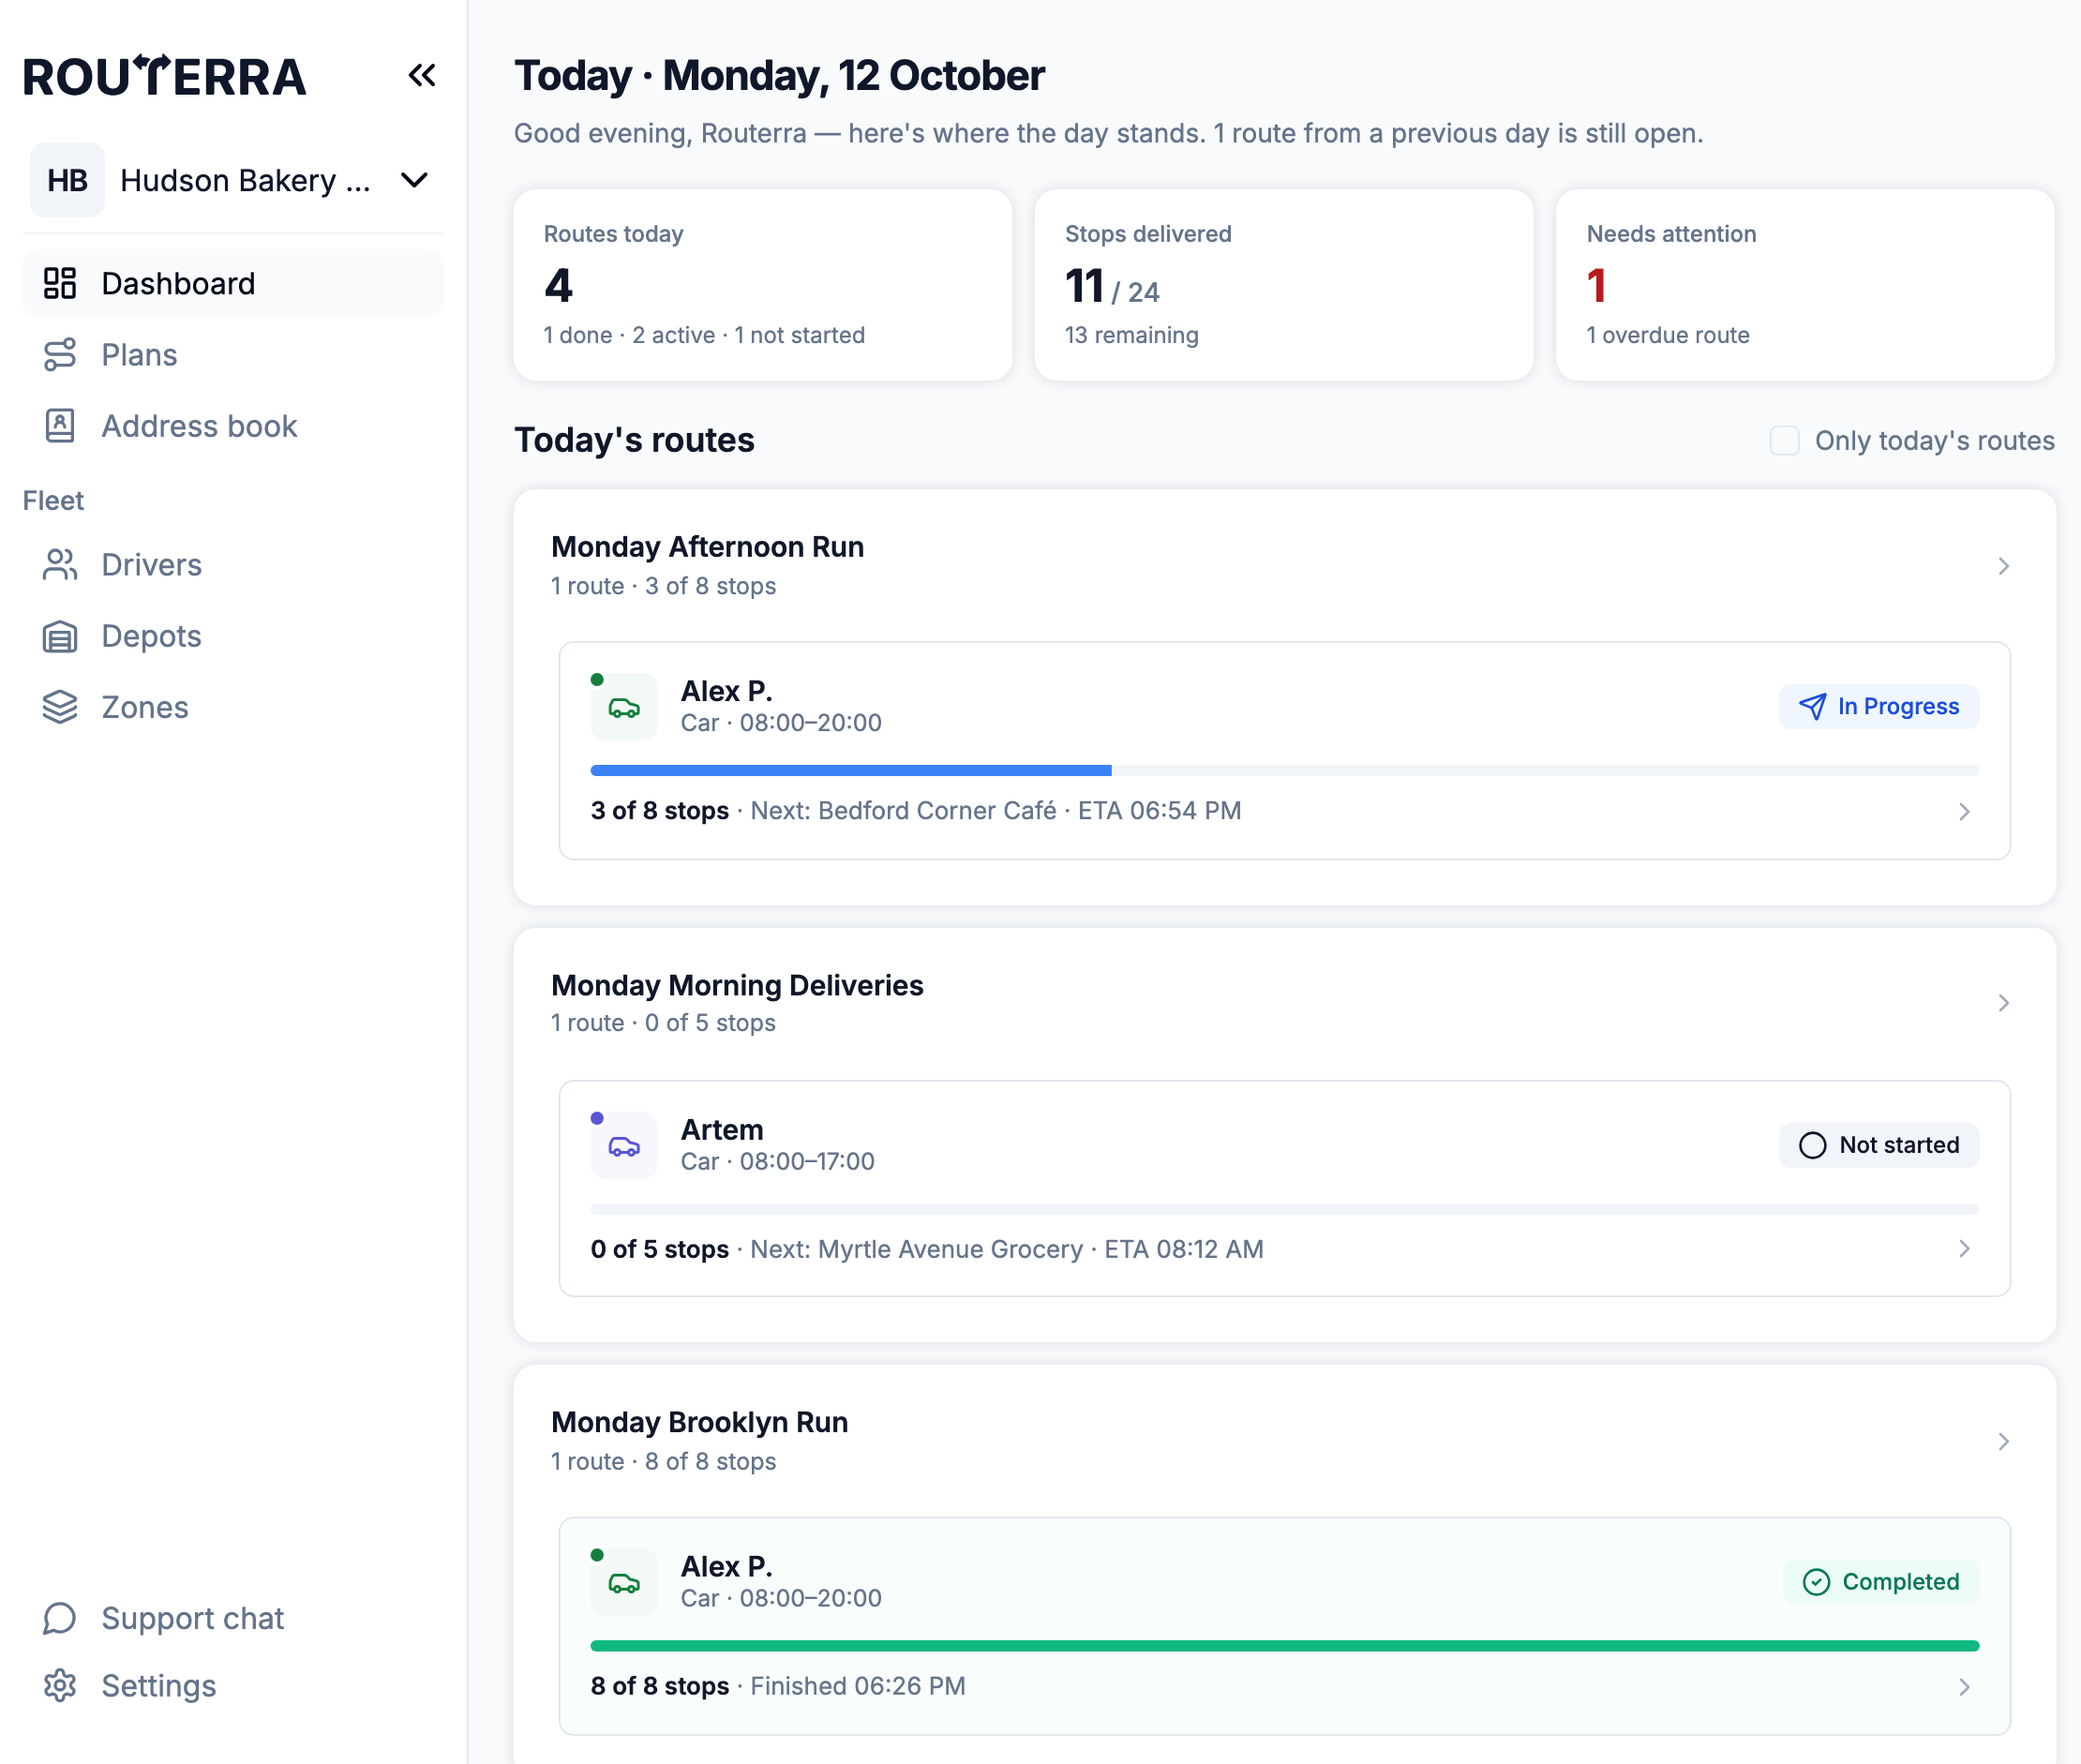Open the Hudson Bakery workspace dropdown arrow
Viewport: 2081px width, 1764px height.
pyautogui.click(x=414, y=181)
